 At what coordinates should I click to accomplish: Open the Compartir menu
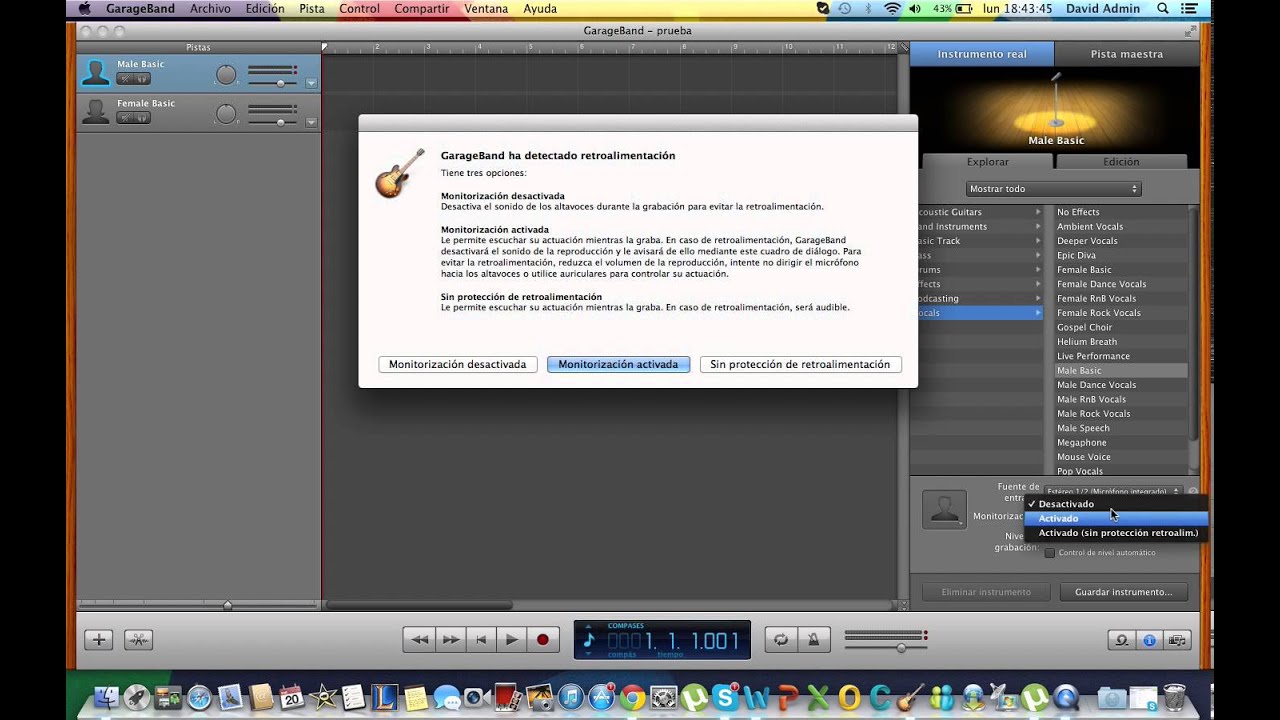pyautogui.click(x=421, y=8)
